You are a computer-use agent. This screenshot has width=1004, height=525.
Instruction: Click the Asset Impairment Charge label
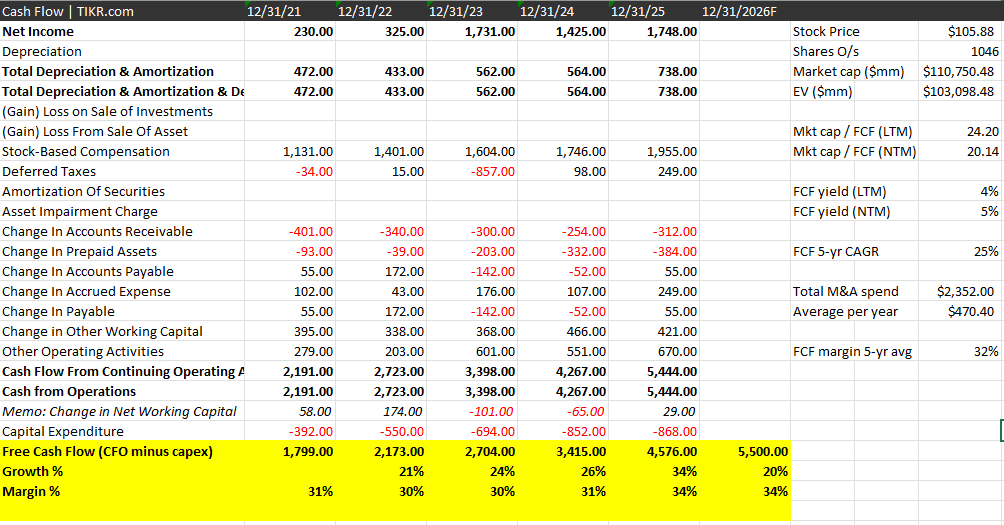pyautogui.click(x=79, y=211)
